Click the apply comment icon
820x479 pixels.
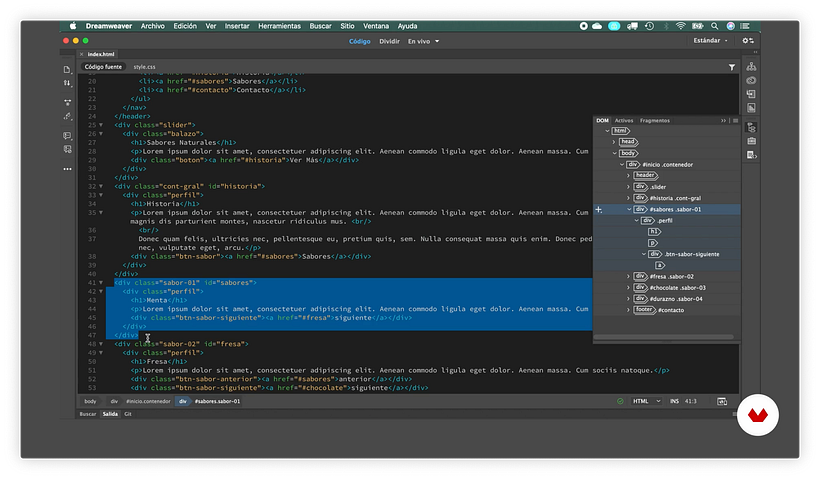[x=67, y=135]
